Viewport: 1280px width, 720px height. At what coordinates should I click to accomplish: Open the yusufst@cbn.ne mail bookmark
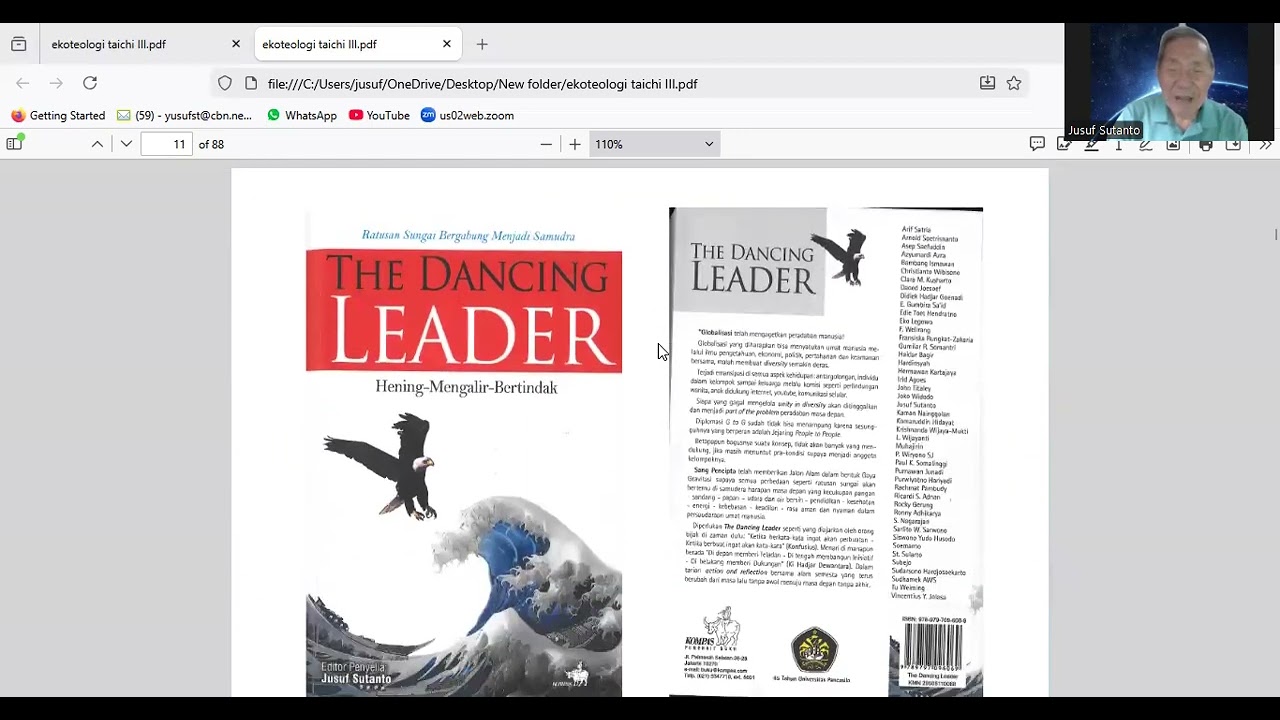coord(184,115)
